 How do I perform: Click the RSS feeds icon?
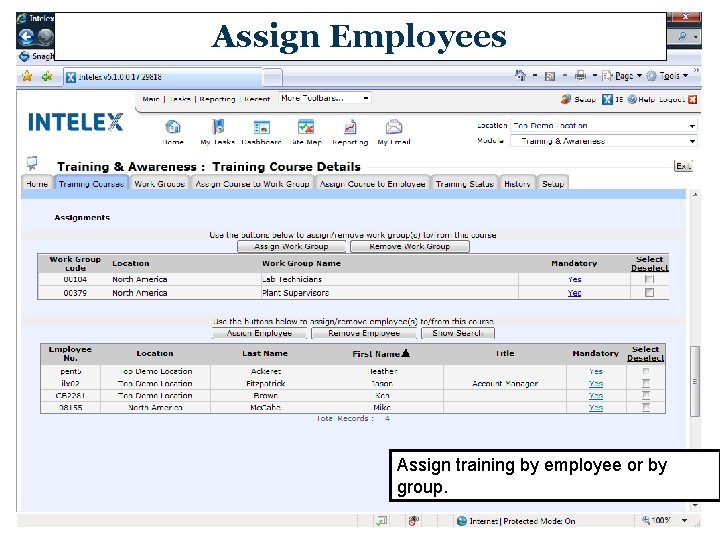[x=550, y=76]
